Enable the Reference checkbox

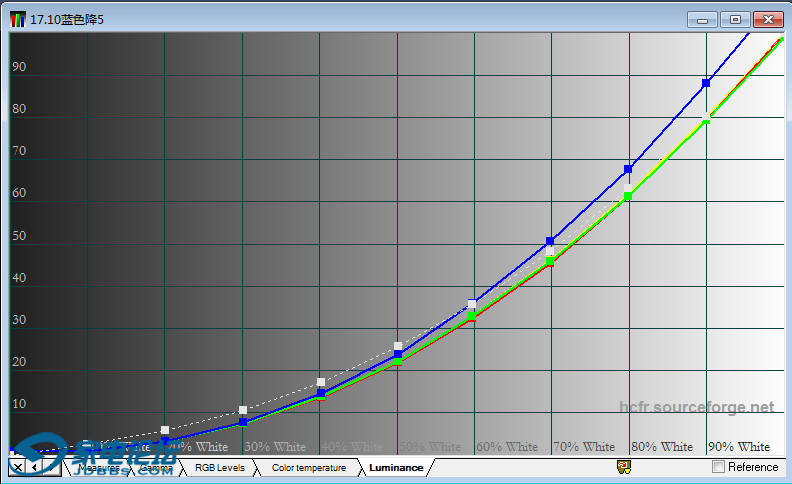click(718, 467)
